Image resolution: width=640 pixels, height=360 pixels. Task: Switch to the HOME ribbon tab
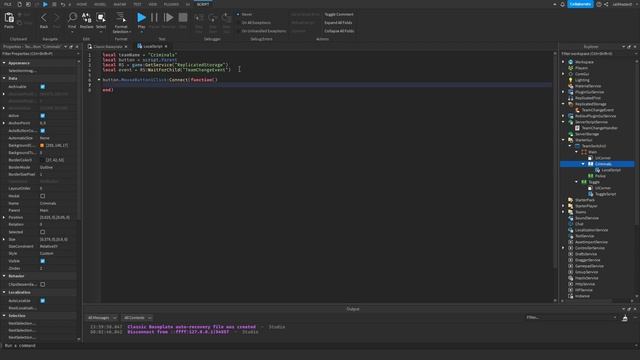coord(82,4)
